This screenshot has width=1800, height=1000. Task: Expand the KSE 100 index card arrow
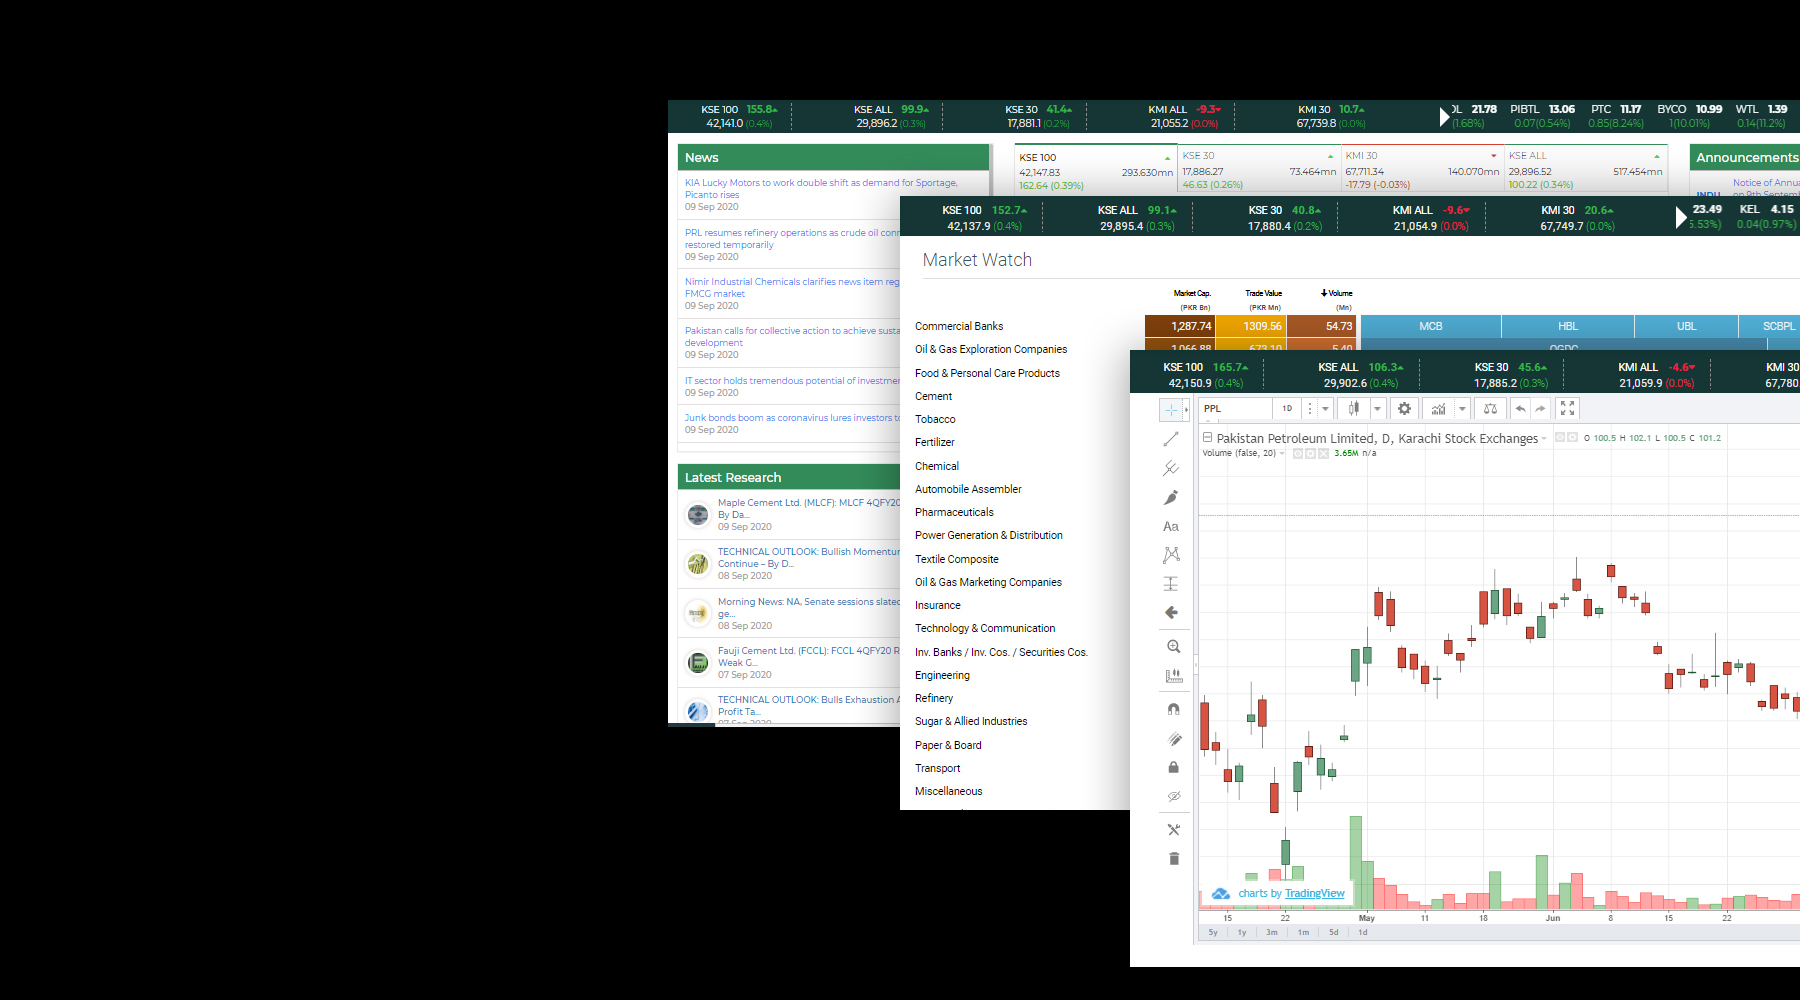pyautogui.click(x=1167, y=158)
